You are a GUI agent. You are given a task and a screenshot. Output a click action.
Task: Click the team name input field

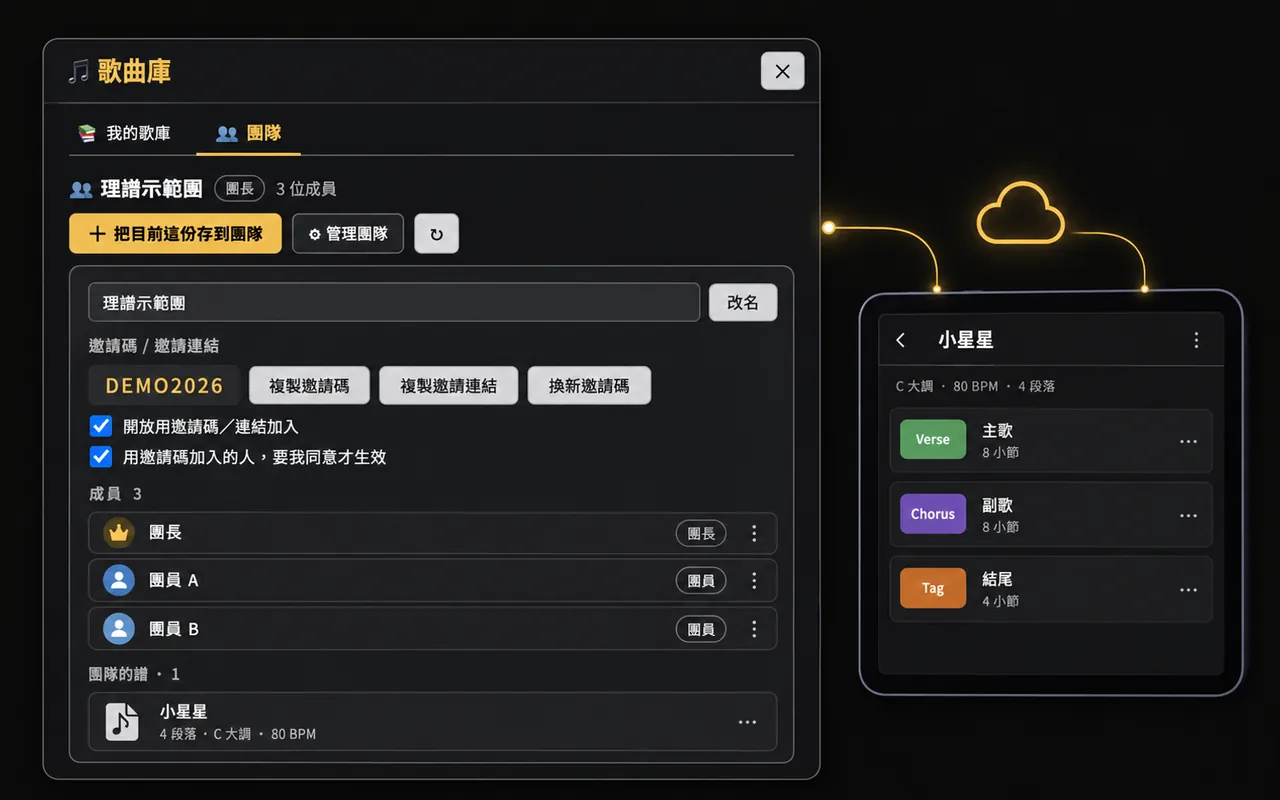tap(394, 303)
